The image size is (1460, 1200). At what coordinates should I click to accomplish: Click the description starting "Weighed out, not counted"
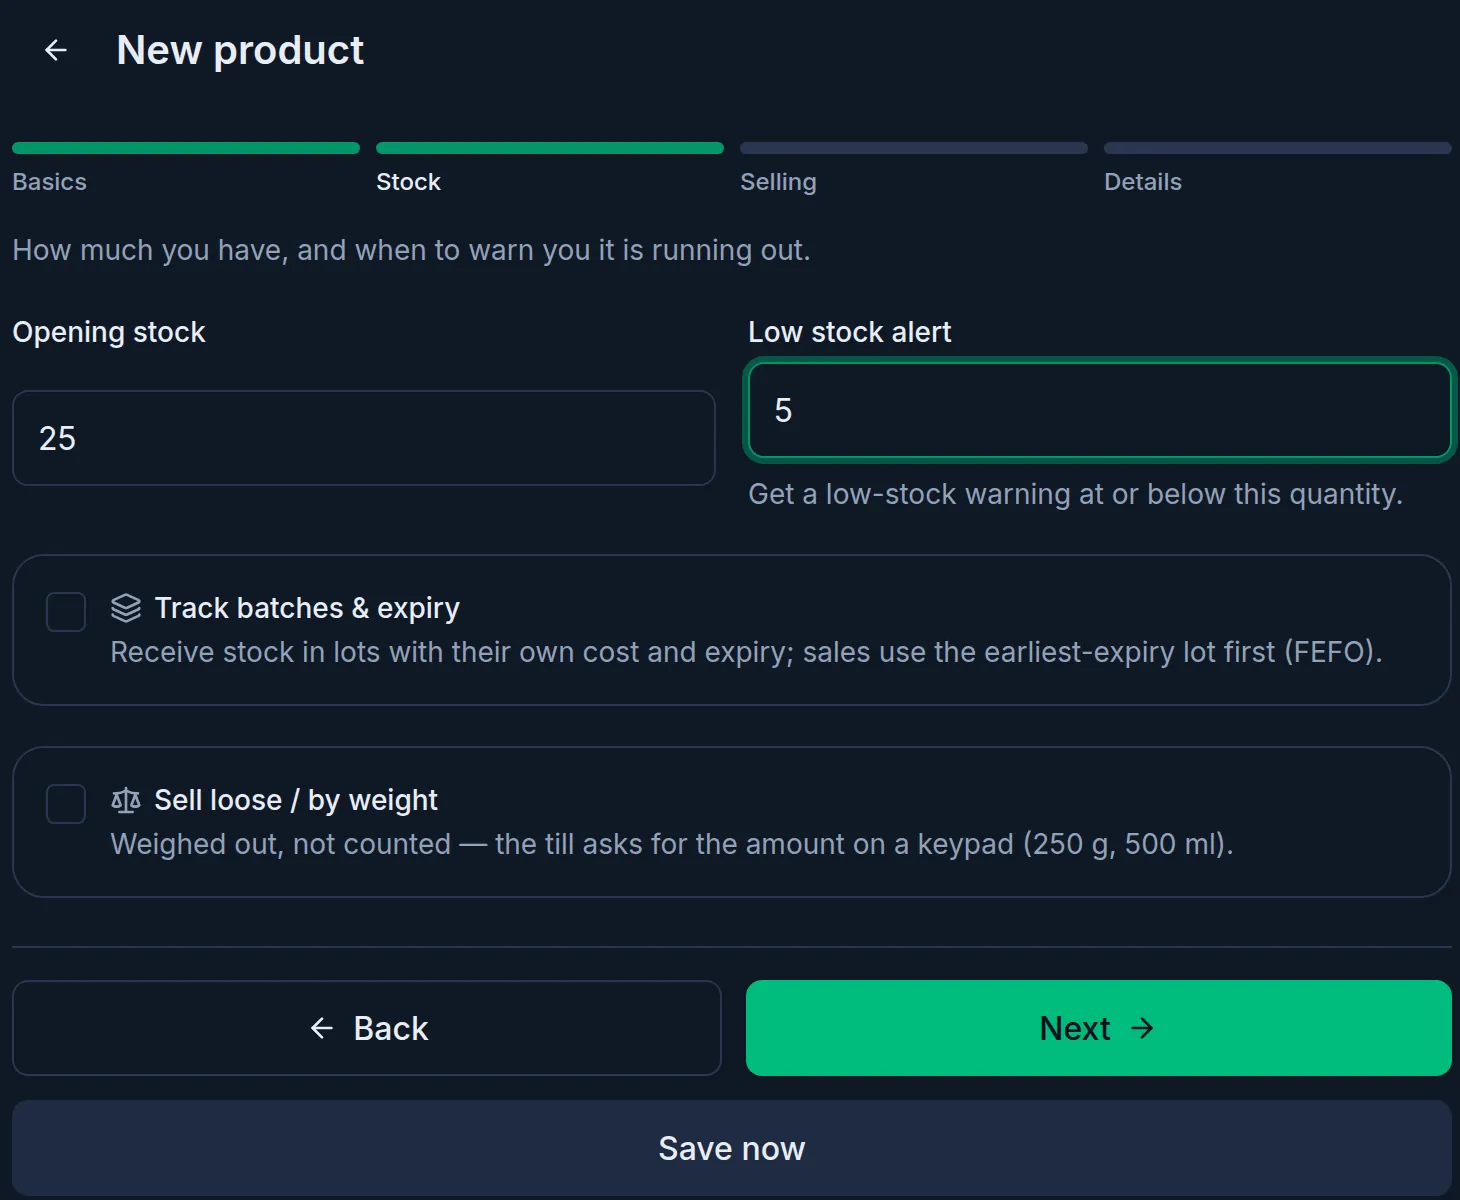(x=672, y=844)
